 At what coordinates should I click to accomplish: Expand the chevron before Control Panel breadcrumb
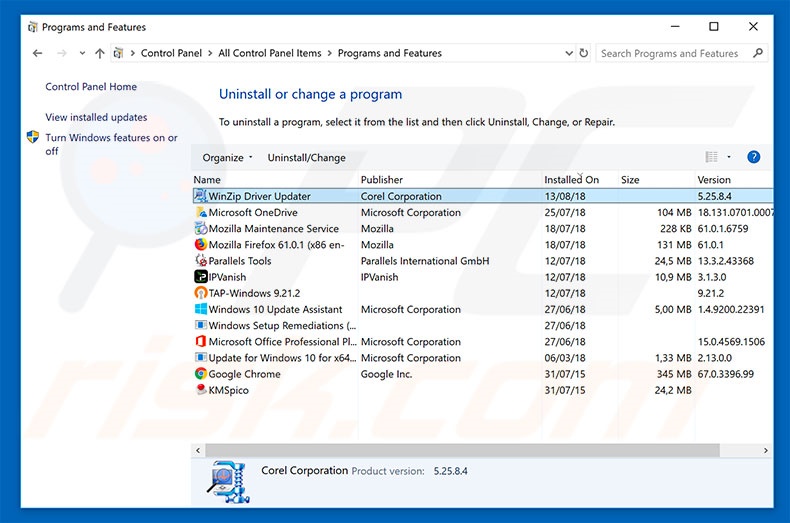133,53
